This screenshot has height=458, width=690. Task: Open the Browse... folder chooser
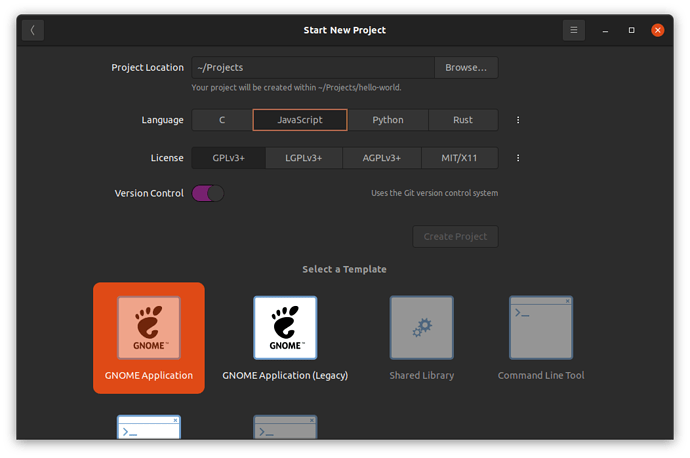click(x=466, y=67)
